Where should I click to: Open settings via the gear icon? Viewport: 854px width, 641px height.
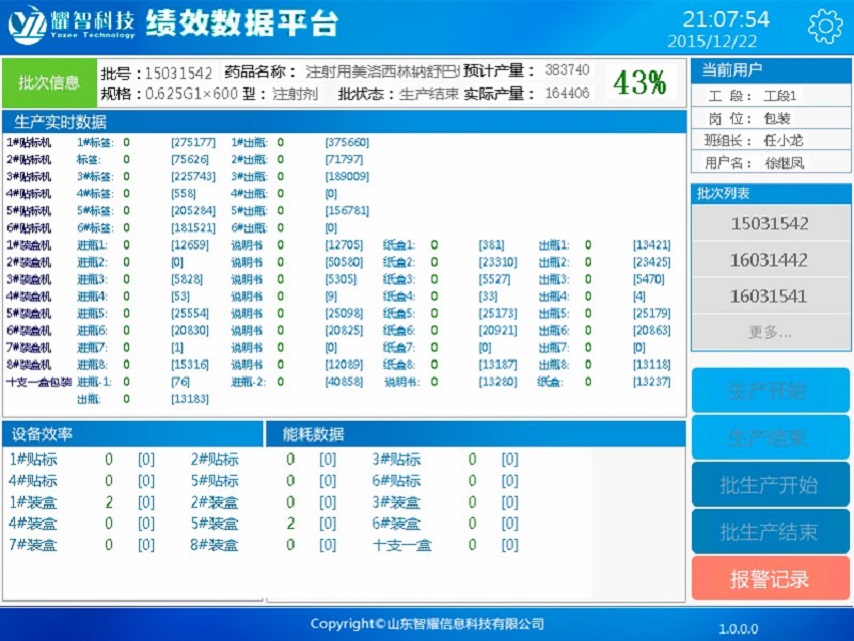(825, 26)
